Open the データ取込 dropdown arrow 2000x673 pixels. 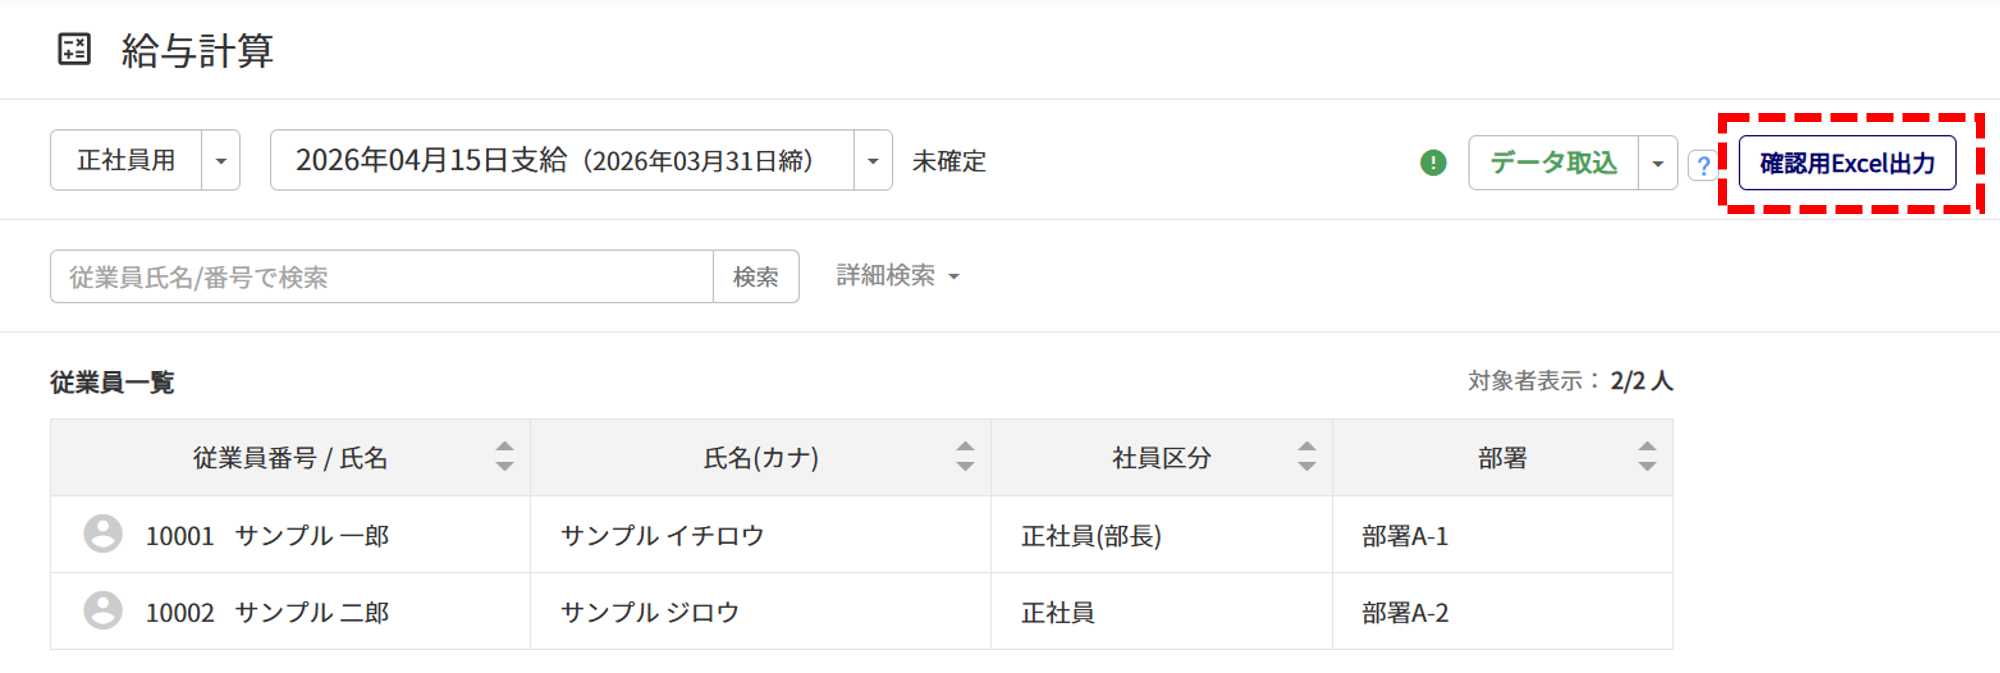(x=1658, y=163)
